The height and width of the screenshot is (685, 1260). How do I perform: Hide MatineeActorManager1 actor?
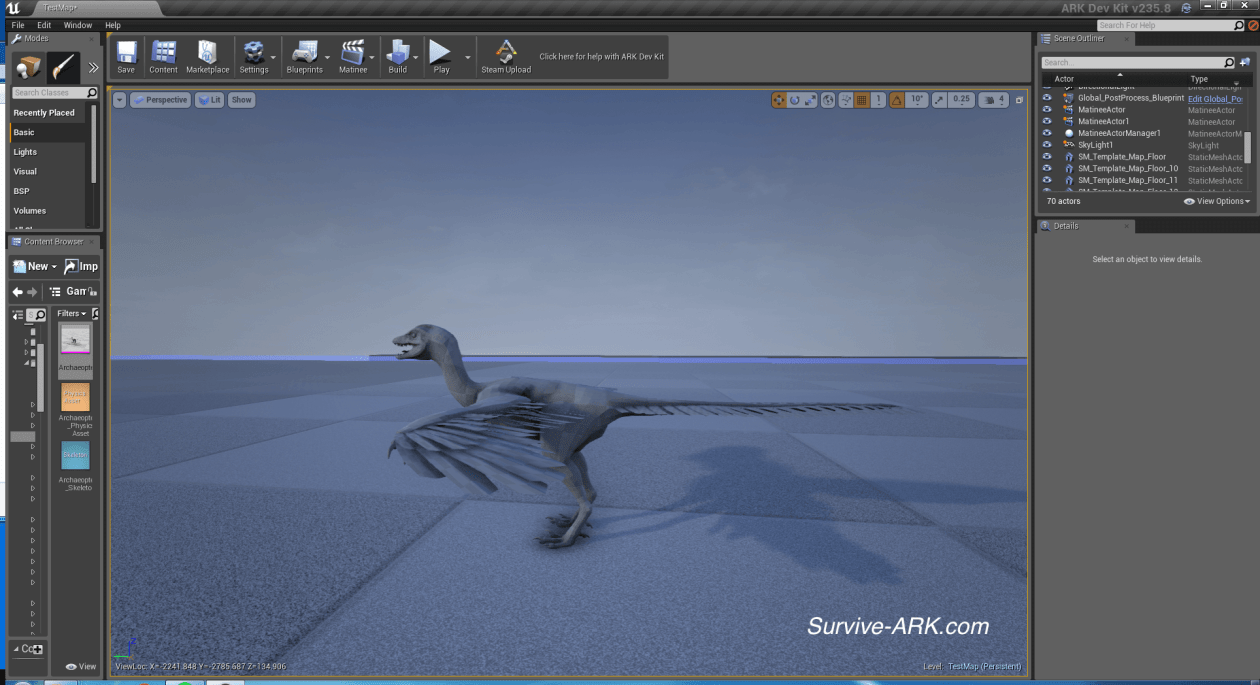1047,133
